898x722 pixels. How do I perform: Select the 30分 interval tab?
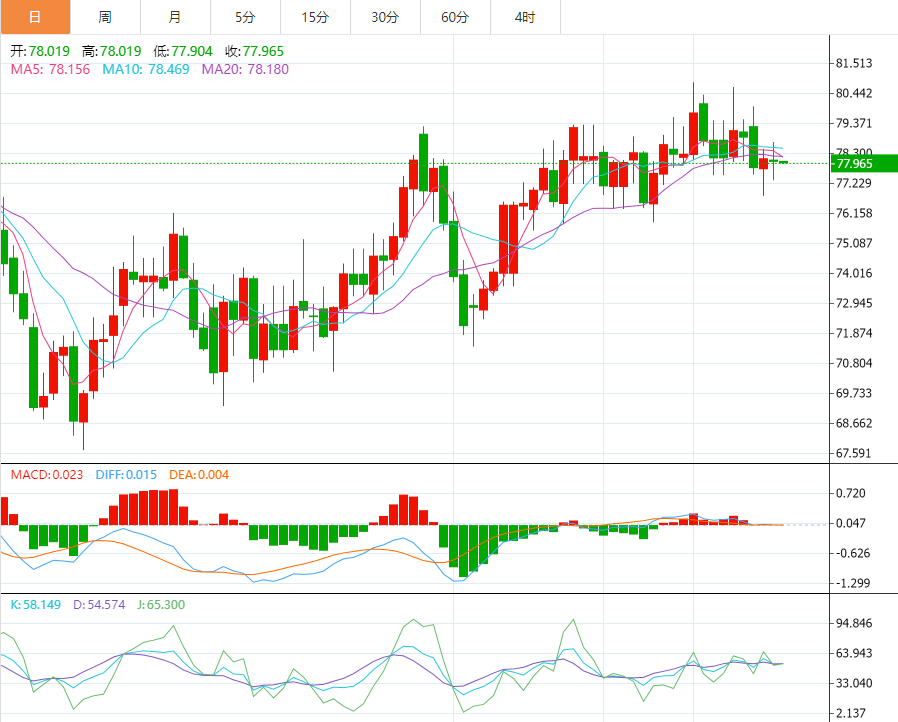385,17
